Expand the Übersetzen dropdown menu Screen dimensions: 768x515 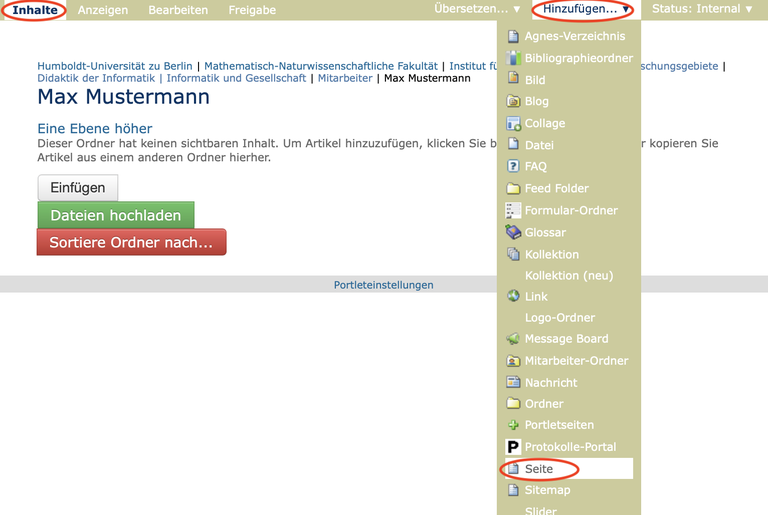pyautogui.click(x=477, y=9)
